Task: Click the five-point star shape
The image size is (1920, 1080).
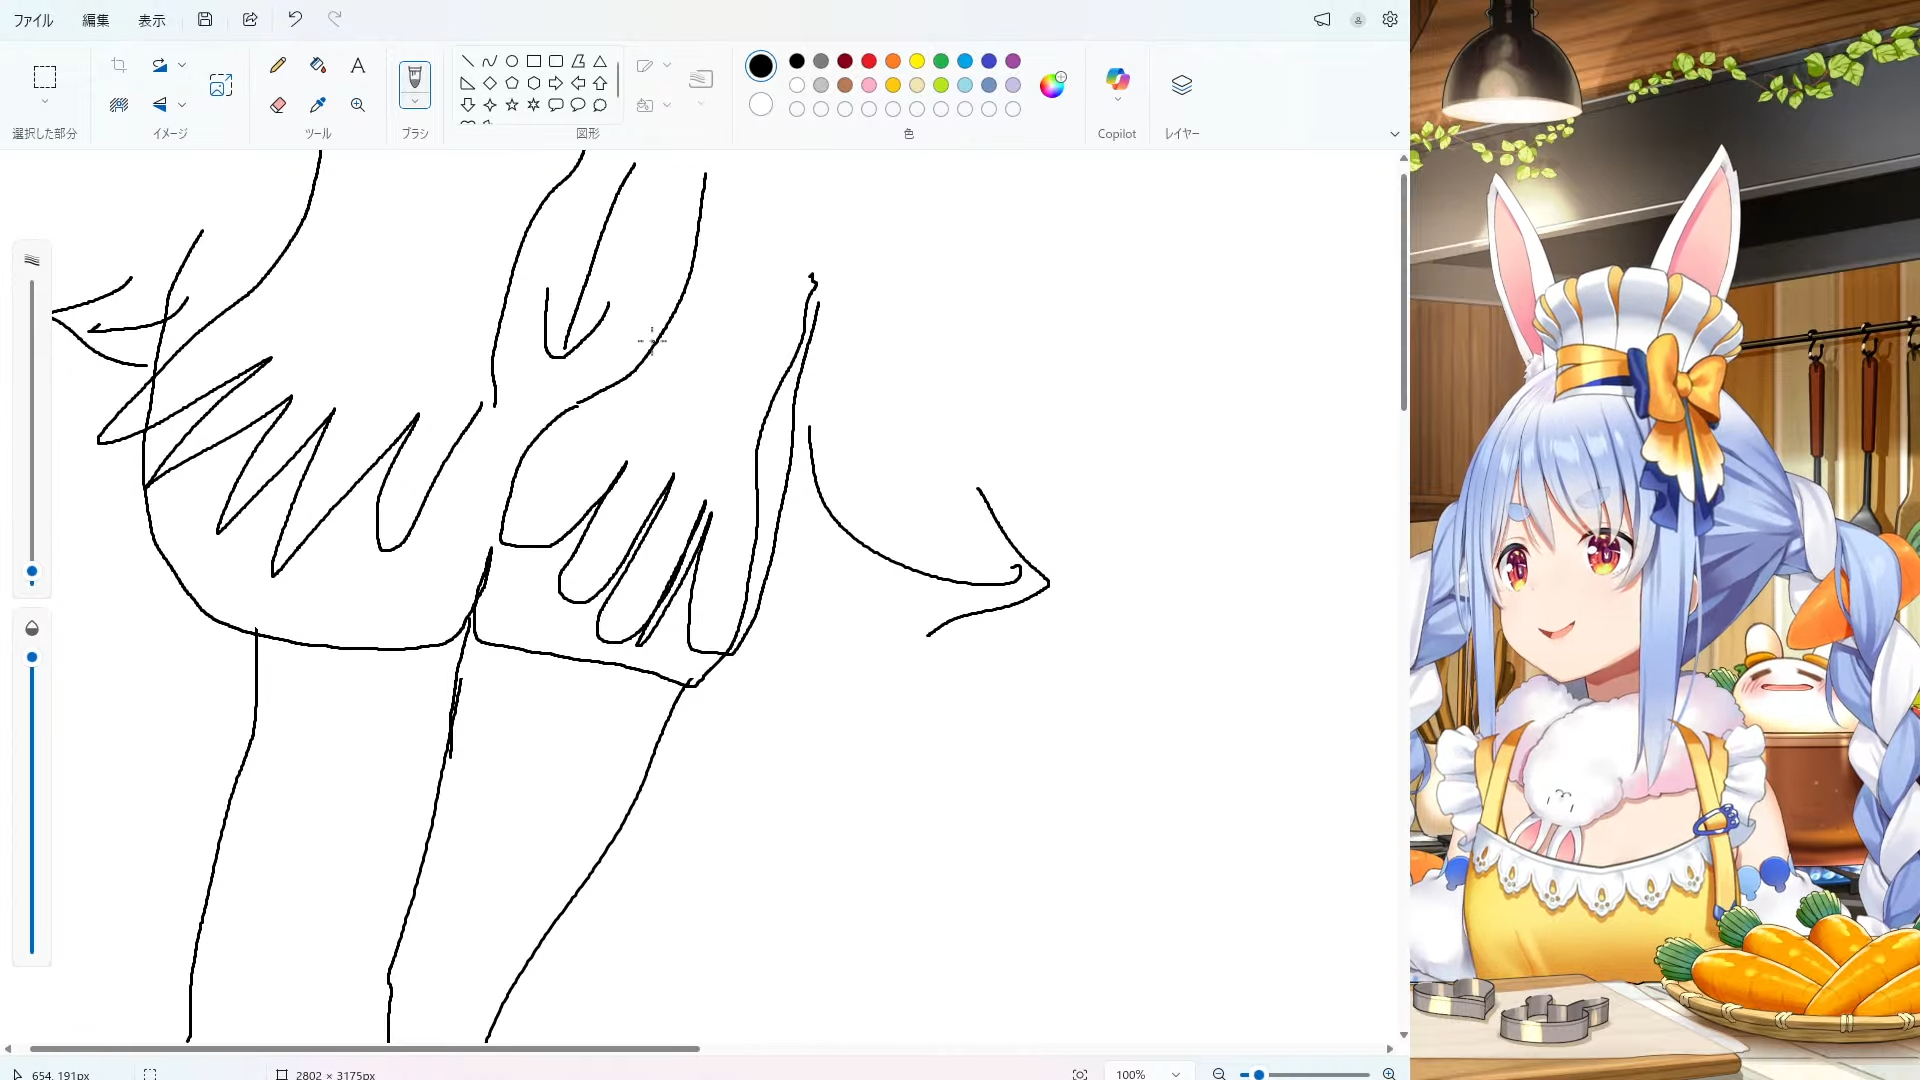Action: click(x=512, y=105)
